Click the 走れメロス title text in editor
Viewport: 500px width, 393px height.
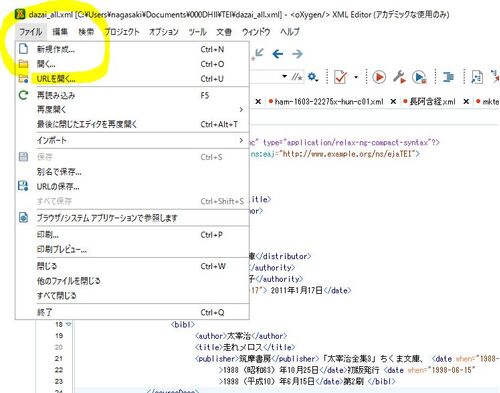point(243,347)
